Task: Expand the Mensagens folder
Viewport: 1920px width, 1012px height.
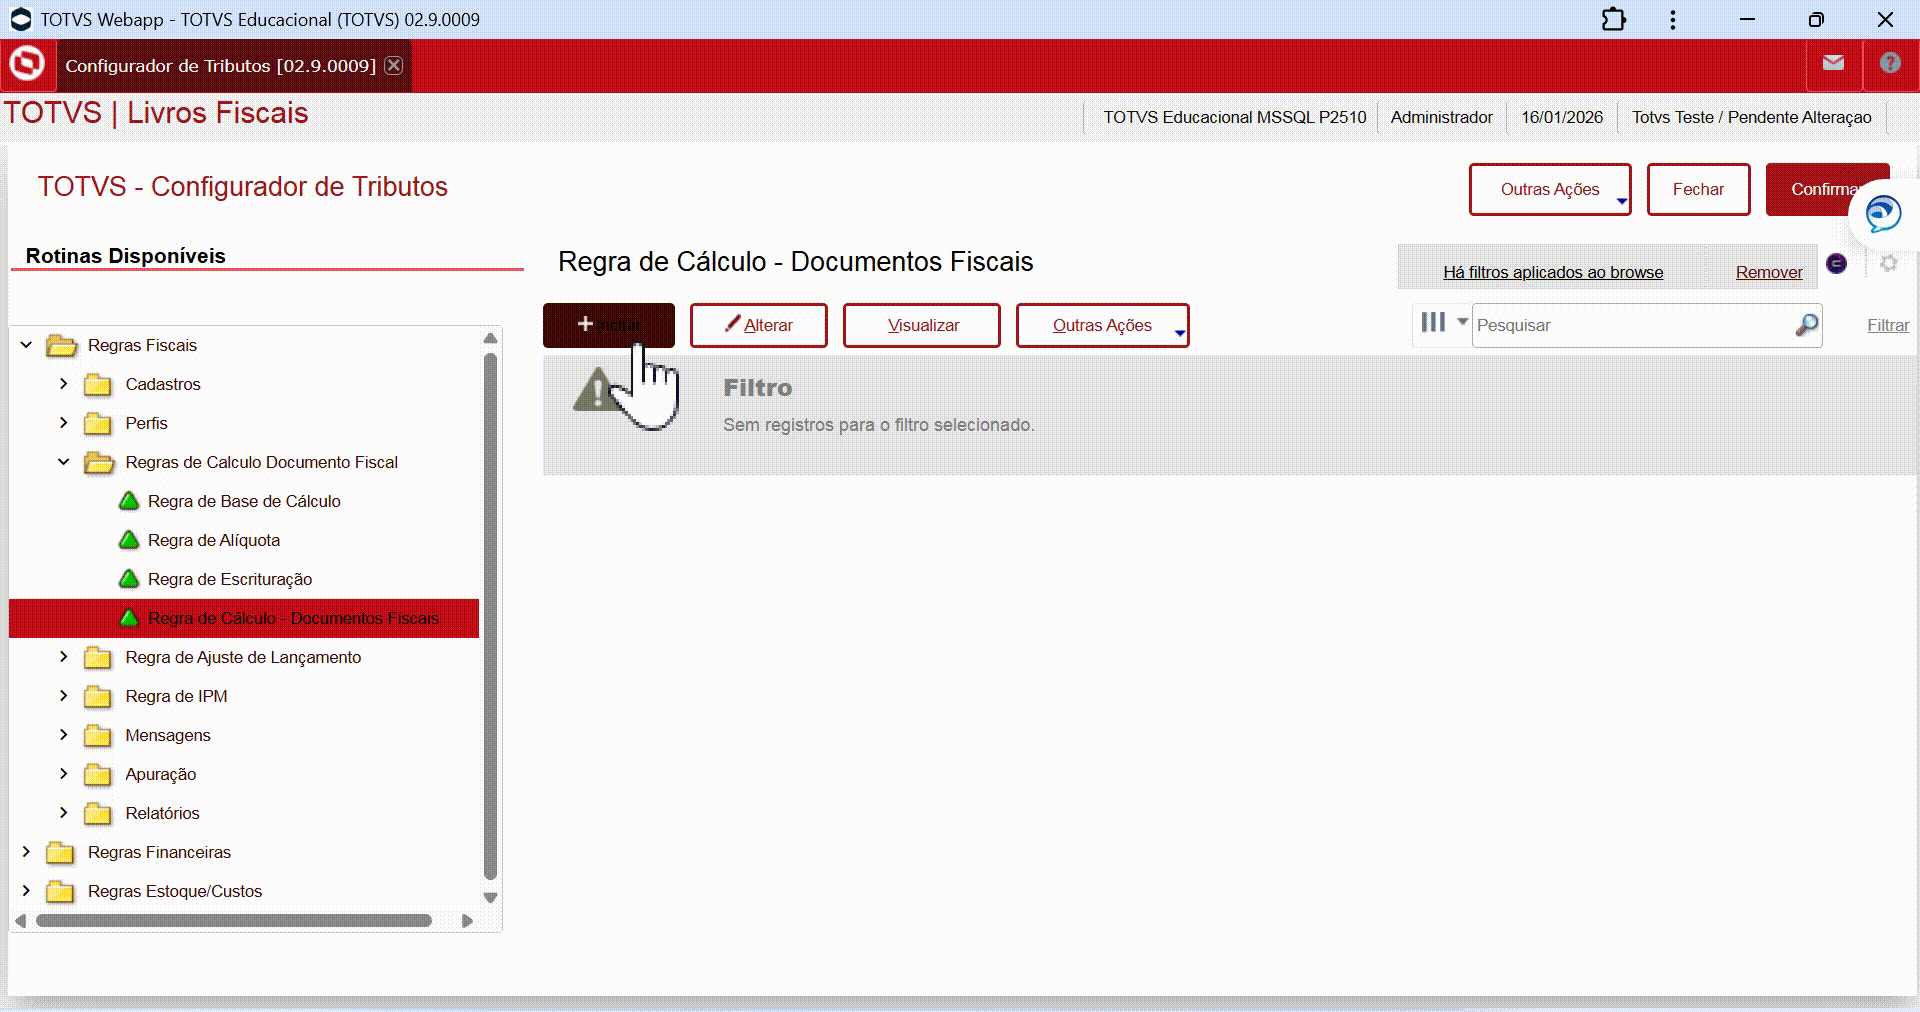Action: [63, 735]
